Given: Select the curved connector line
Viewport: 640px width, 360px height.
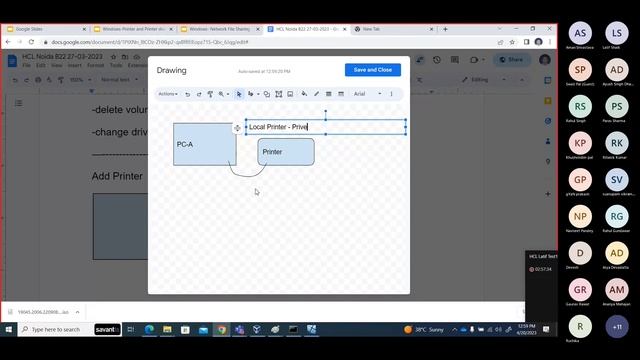Looking at the screenshot, I should (x=247, y=176).
